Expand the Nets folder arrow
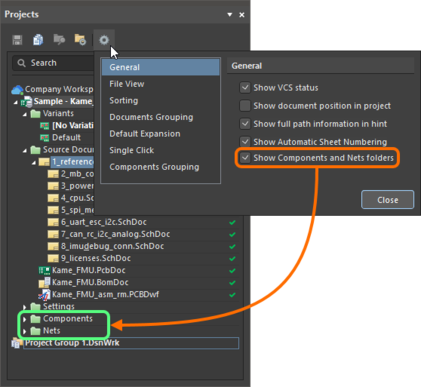 click(x=25, y=331)
